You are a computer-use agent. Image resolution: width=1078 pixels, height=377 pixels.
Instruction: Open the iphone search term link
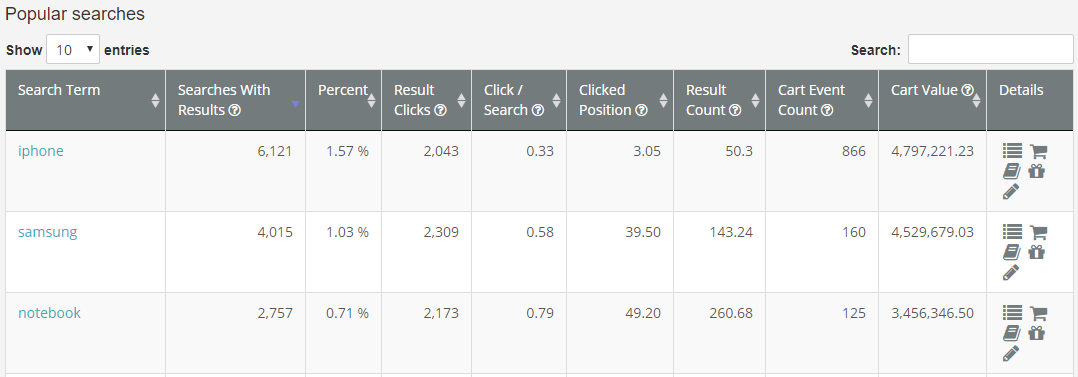tap(41, 151)
